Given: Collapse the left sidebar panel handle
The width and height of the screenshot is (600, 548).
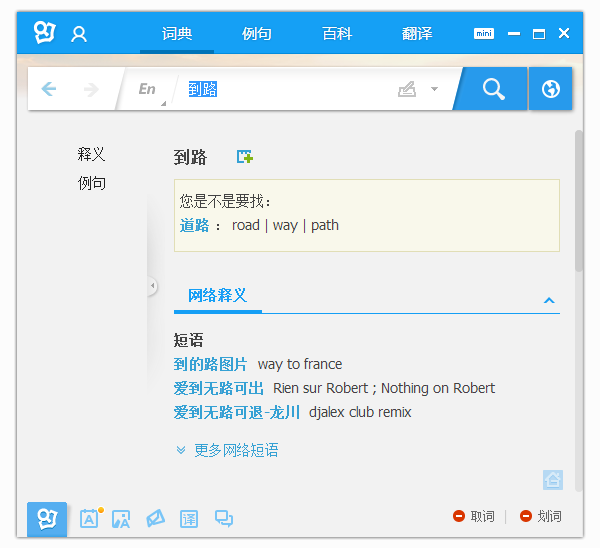Looking at the screenshot, I should pos(153,285).
